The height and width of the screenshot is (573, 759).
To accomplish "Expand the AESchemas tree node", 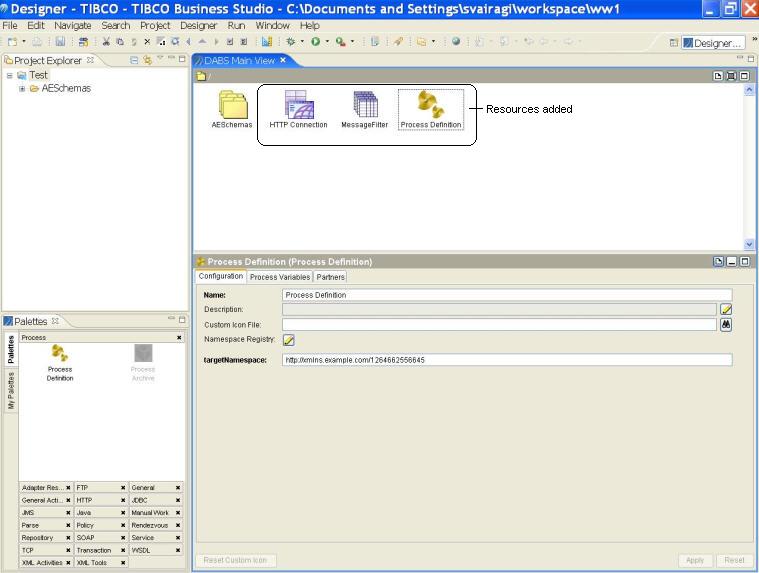I will [22, 89].
